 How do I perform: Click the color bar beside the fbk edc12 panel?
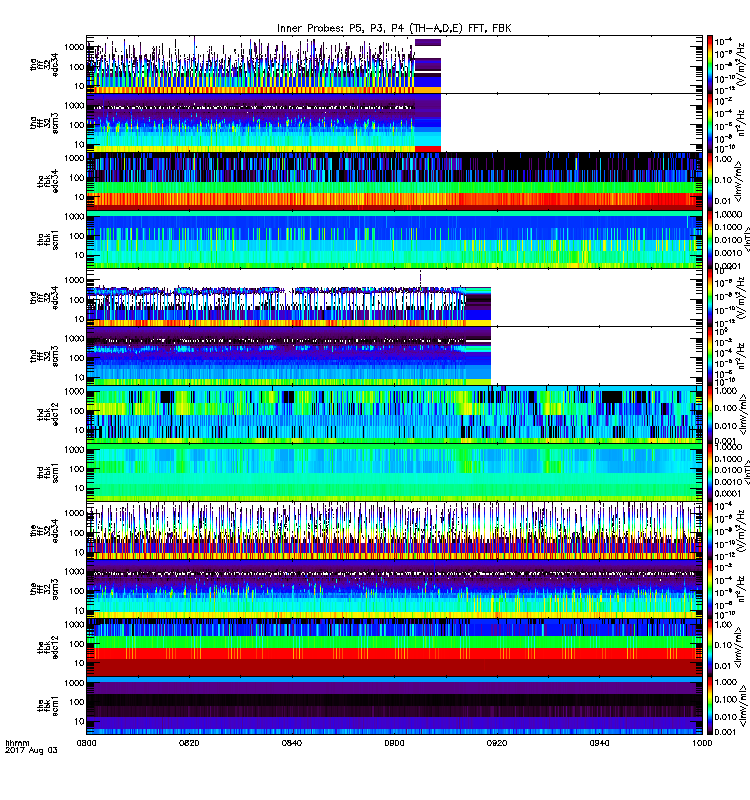click(x=710, y=647)
